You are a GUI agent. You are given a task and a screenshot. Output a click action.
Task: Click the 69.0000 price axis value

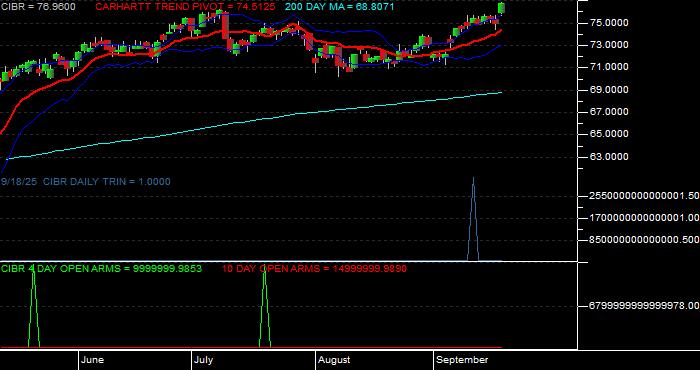610,90
